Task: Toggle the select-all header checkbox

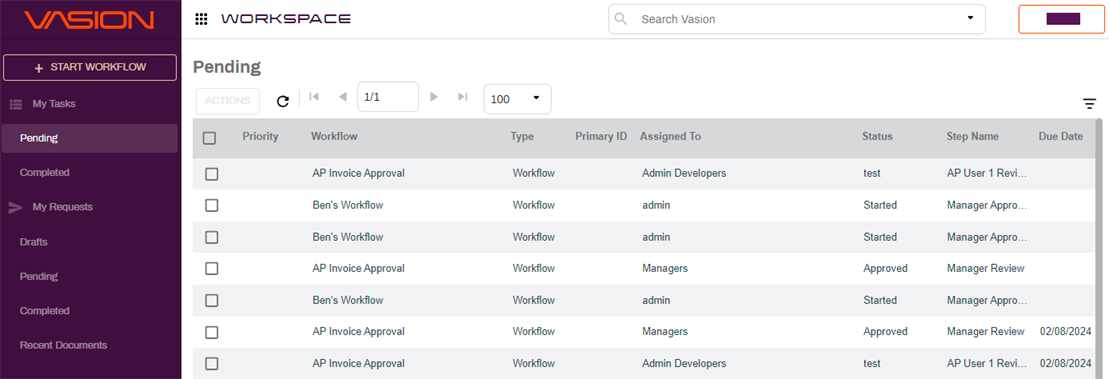Action: (209, 138)
